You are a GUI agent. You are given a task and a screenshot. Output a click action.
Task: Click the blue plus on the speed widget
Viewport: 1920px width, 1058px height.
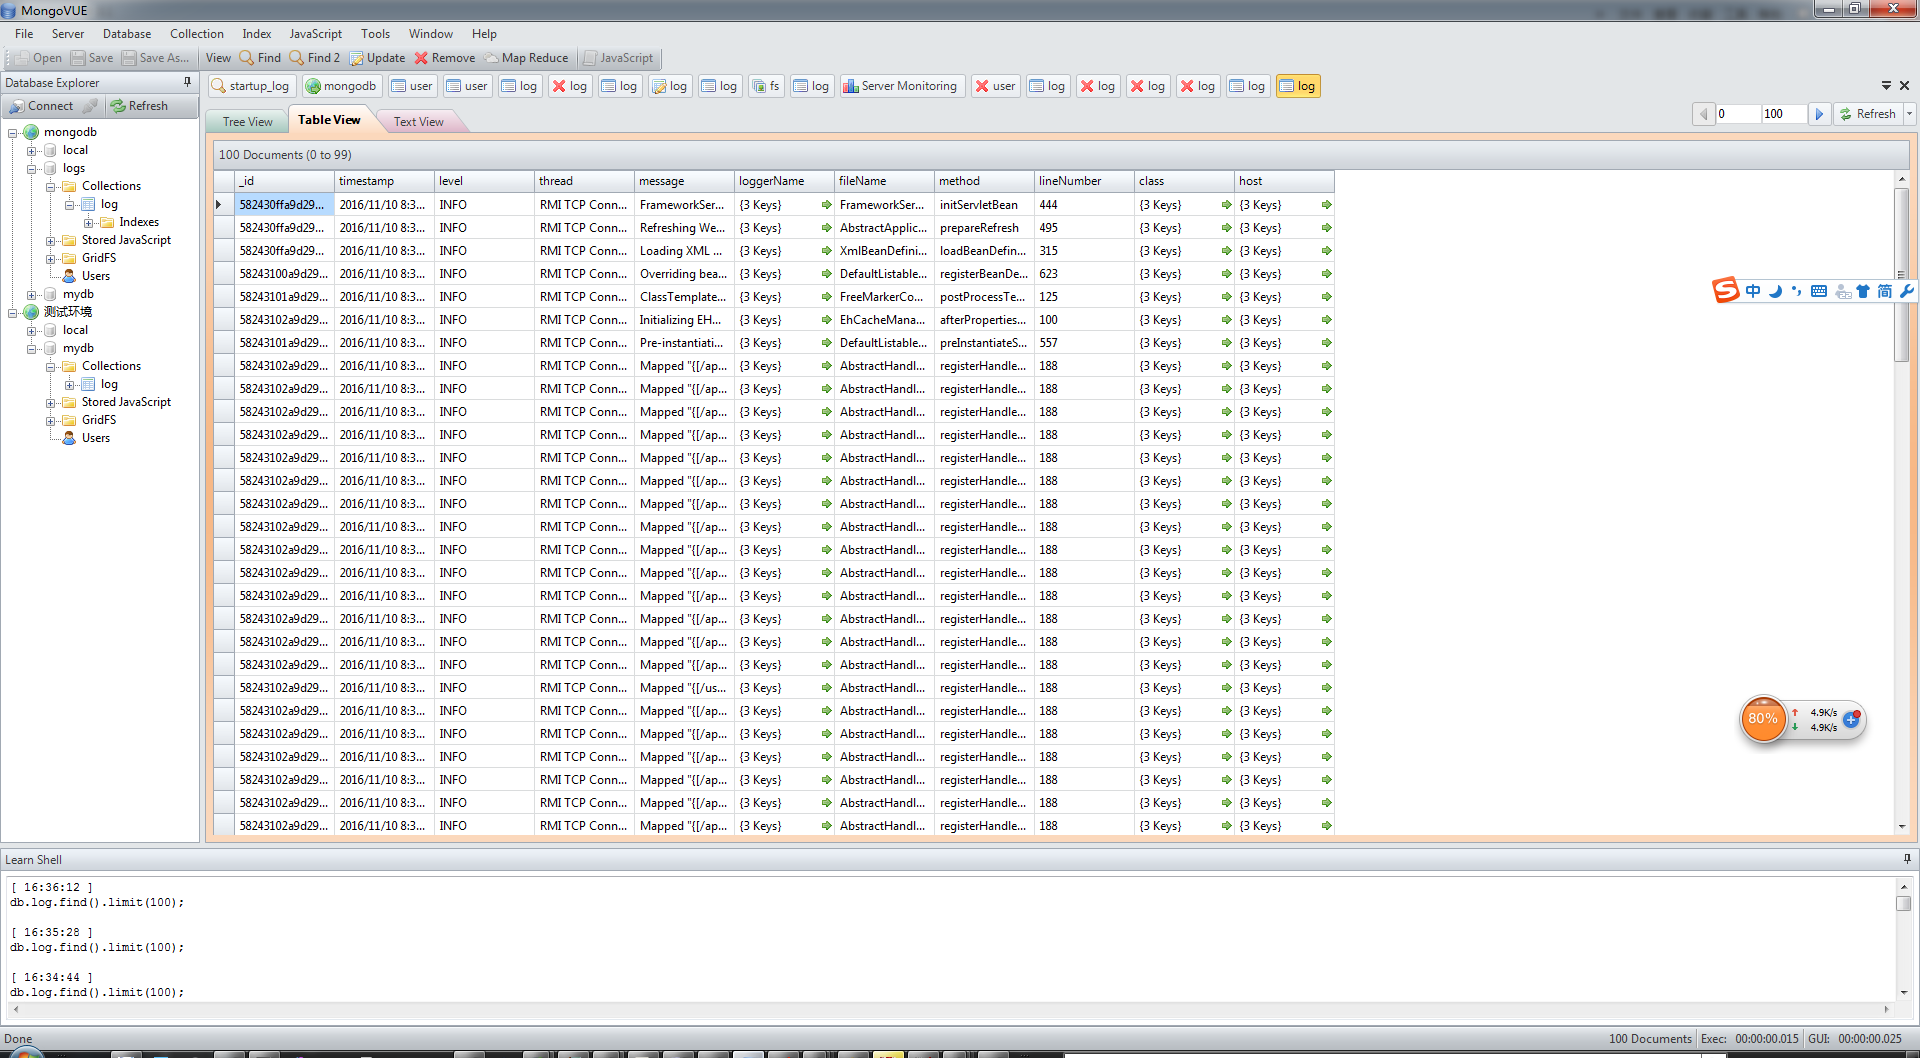coord(1851,719)
